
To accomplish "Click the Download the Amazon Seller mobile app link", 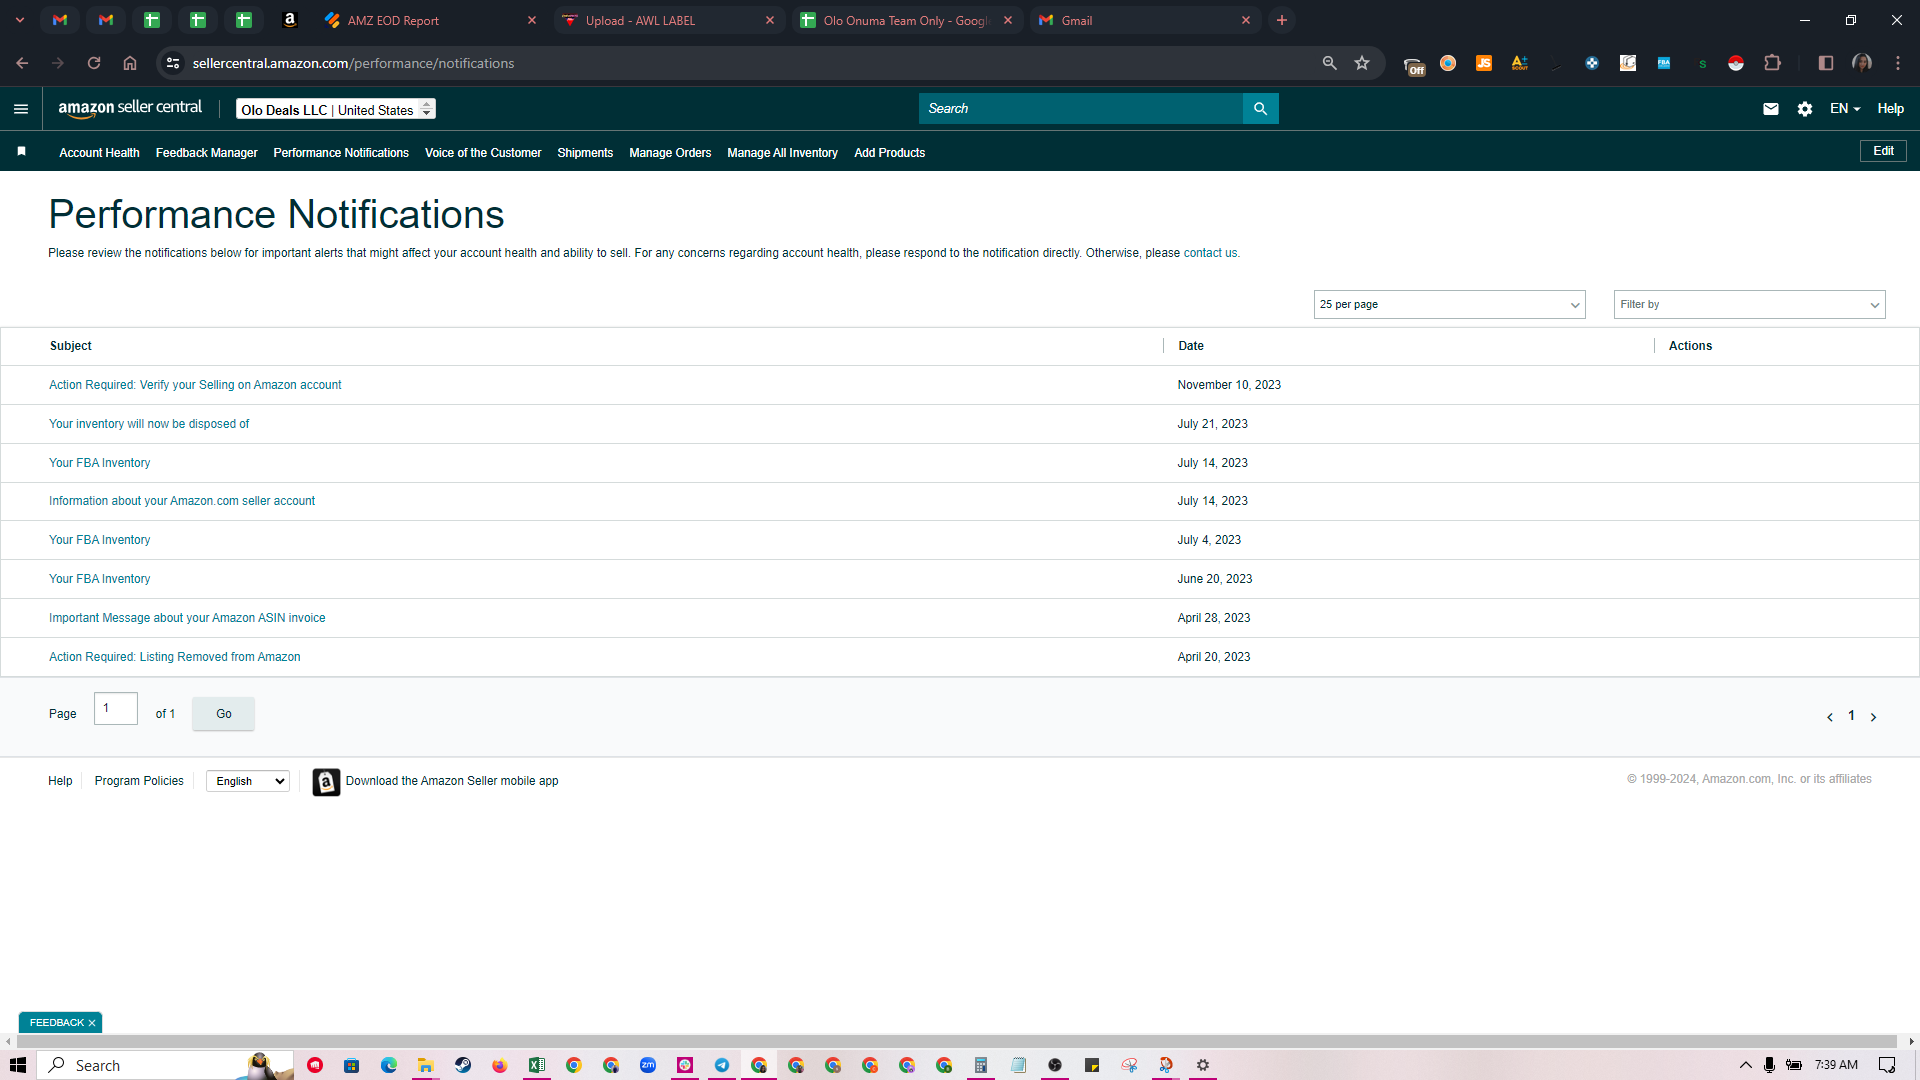I will (452, 781).
